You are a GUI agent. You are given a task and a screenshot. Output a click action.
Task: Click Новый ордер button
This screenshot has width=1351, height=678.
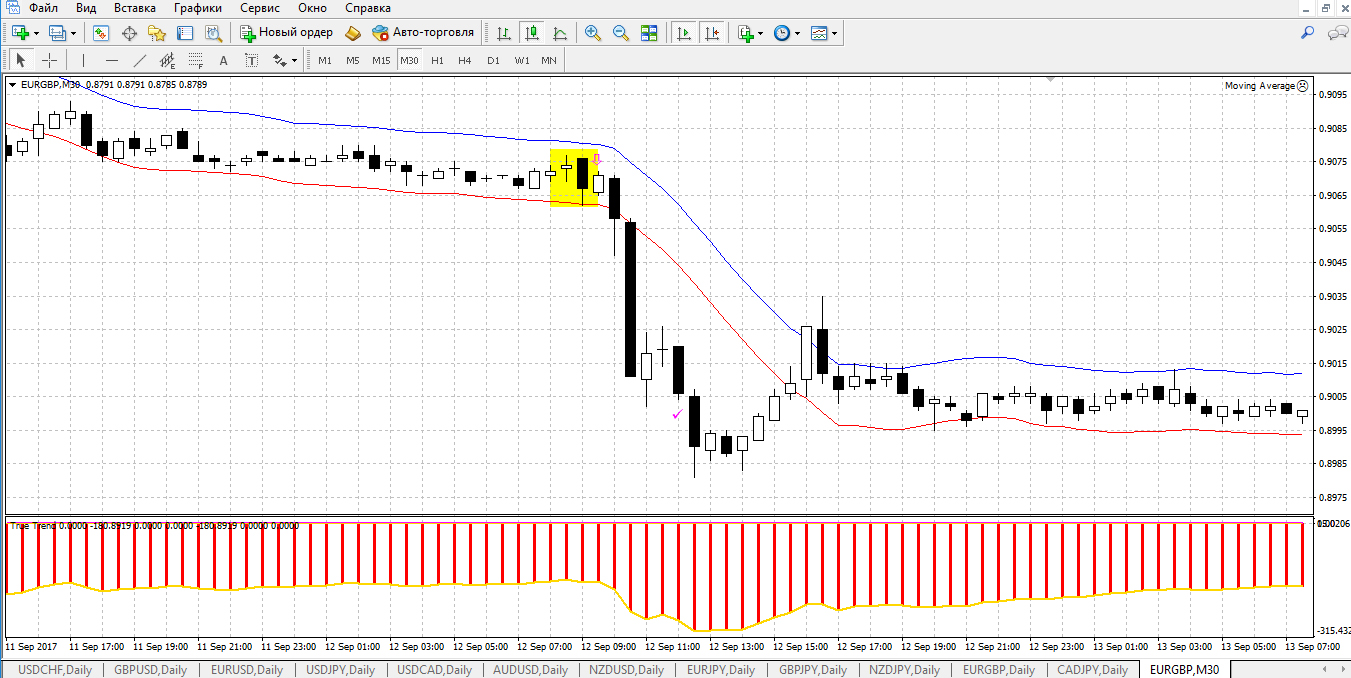[x=286, y=33]
